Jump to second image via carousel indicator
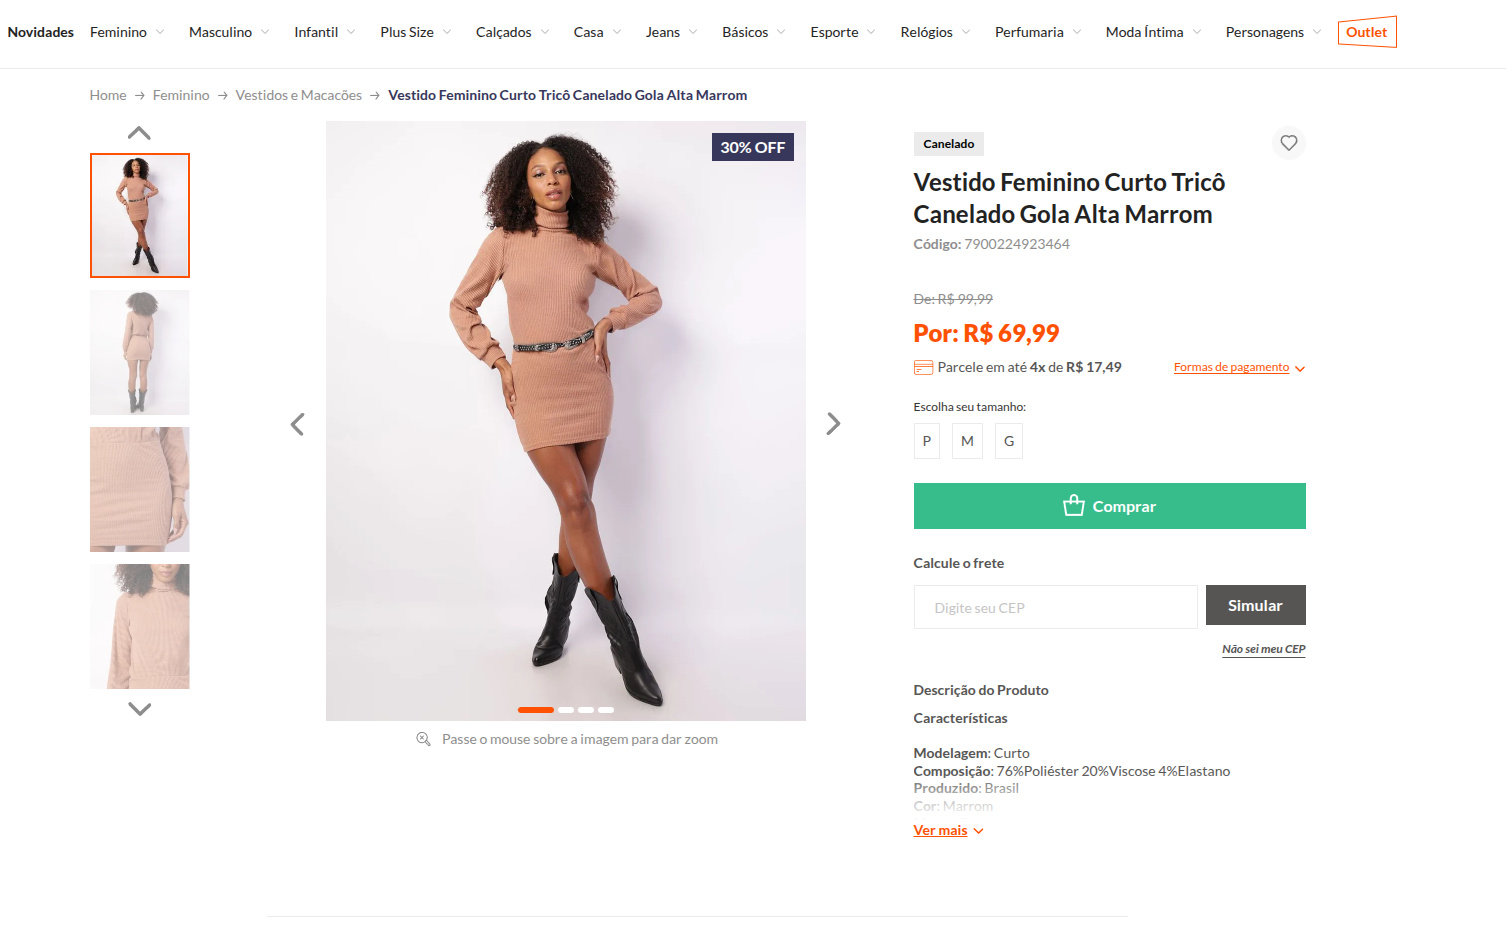The width and height of the screenshot is (1506, 926). 566,710
